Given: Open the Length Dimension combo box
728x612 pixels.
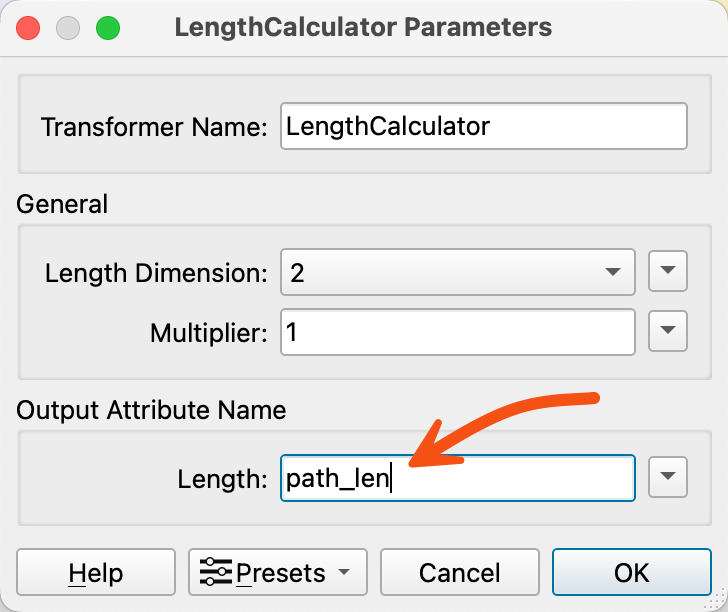Looking at the screenshot, I should point(457,272).
